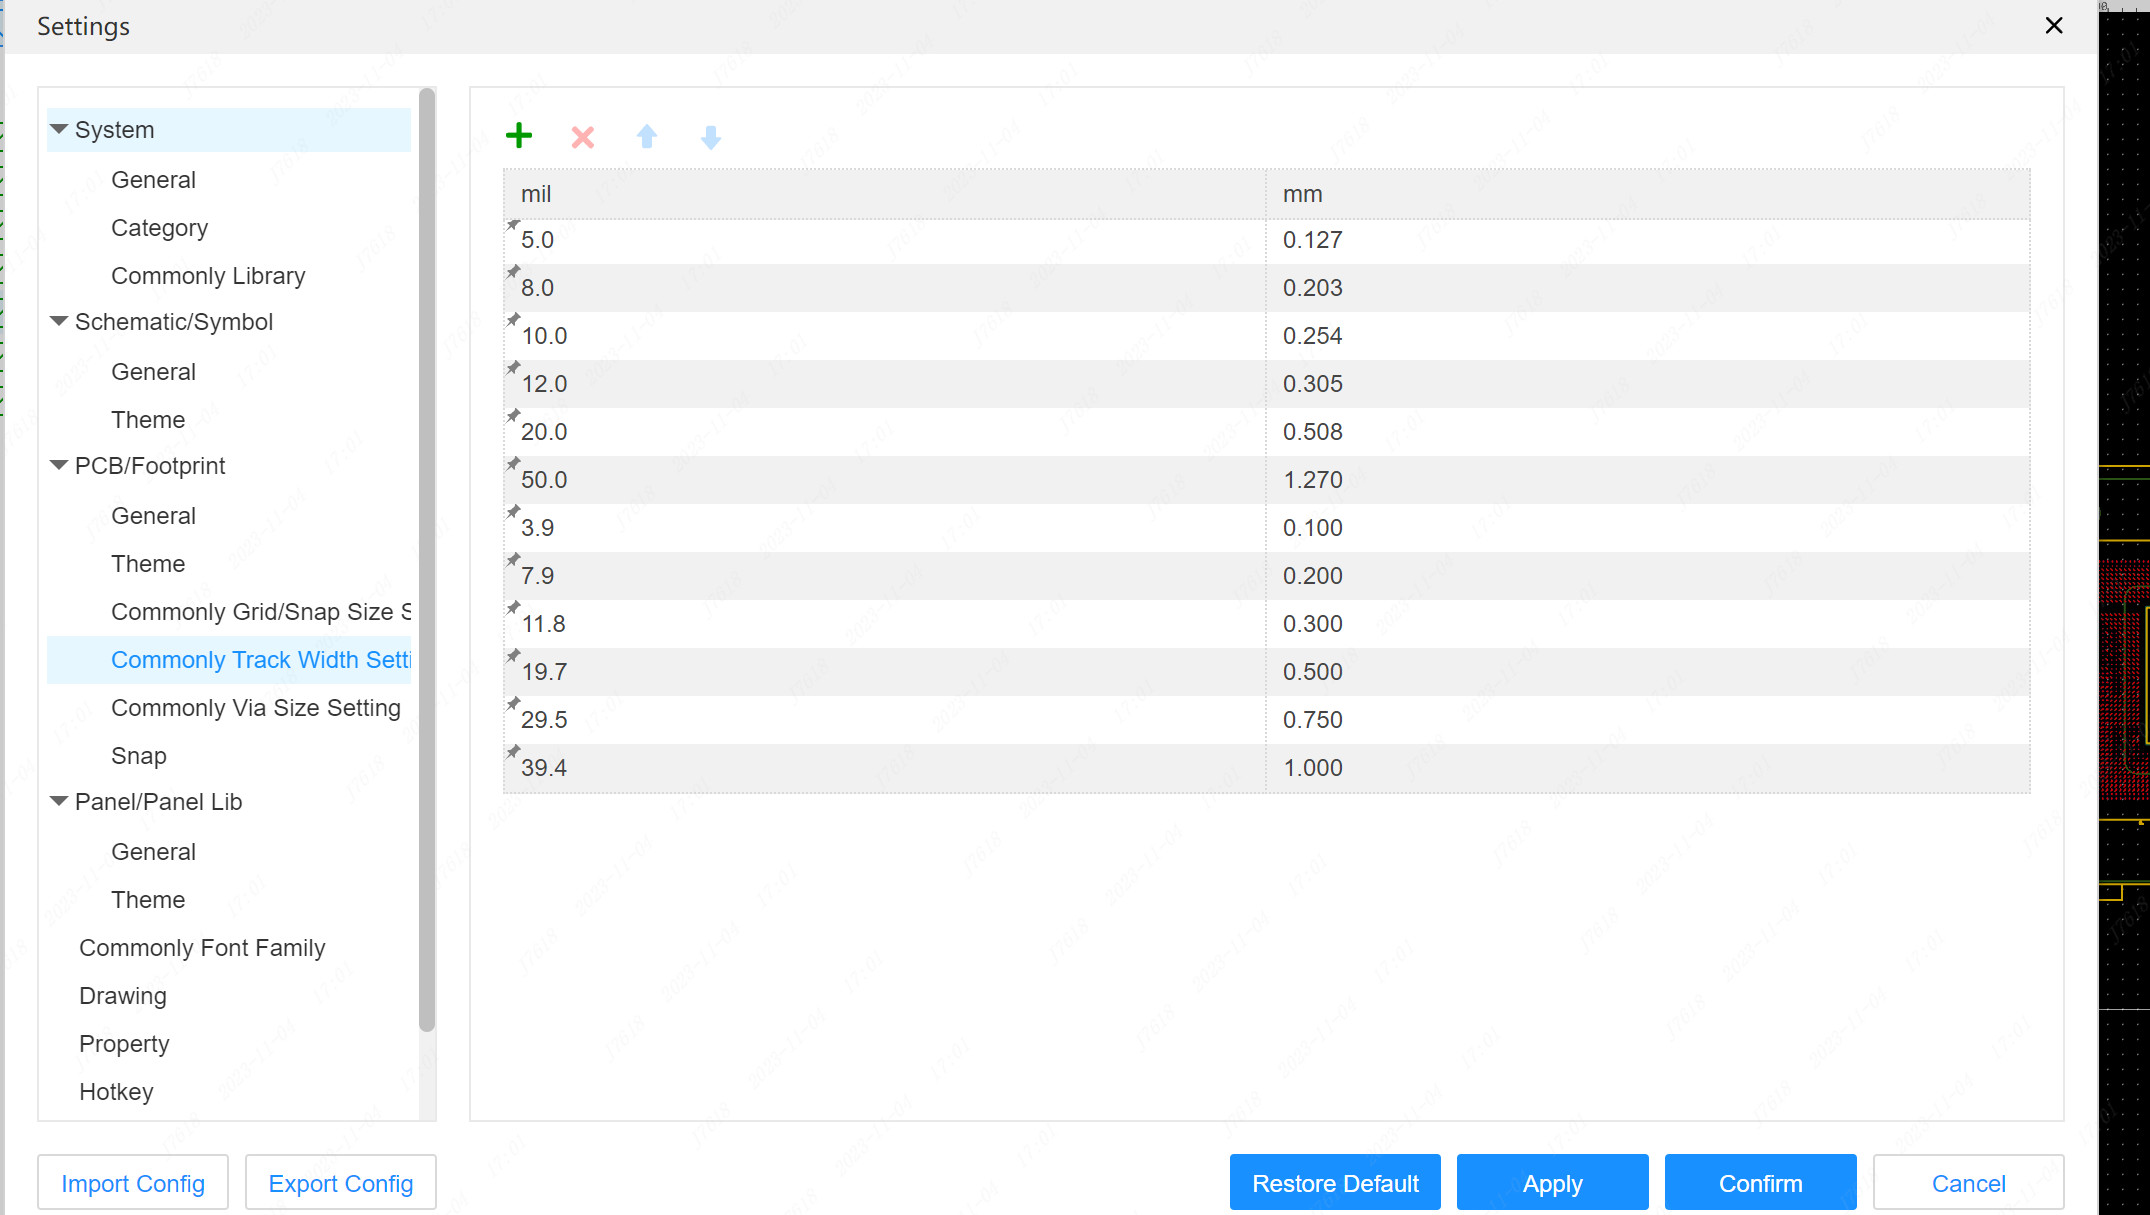Open the Hotkey settings page
This screenshot has width=2150, height=1215.
coord(116,1092)
